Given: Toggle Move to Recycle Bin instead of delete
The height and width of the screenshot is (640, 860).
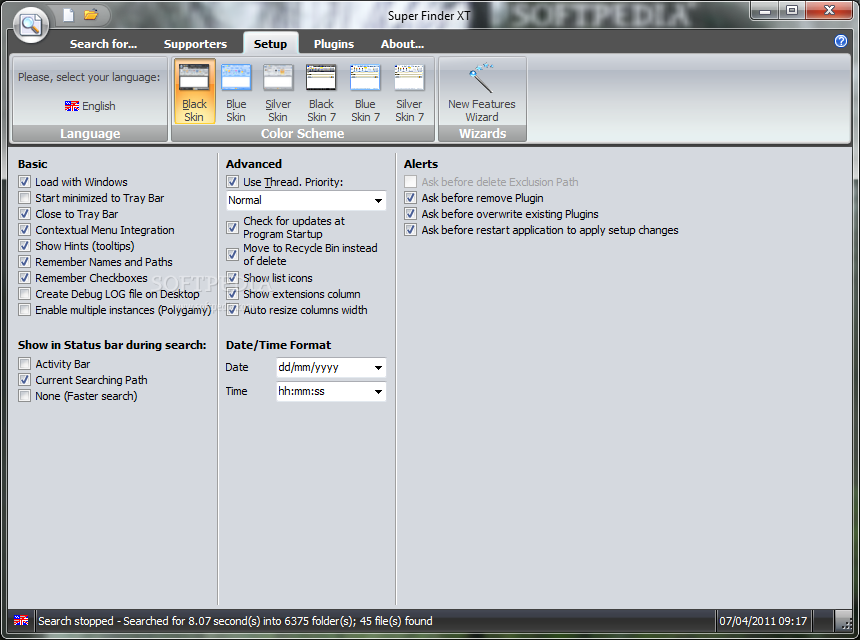Looking at the screenshot, I should (233, 254).
